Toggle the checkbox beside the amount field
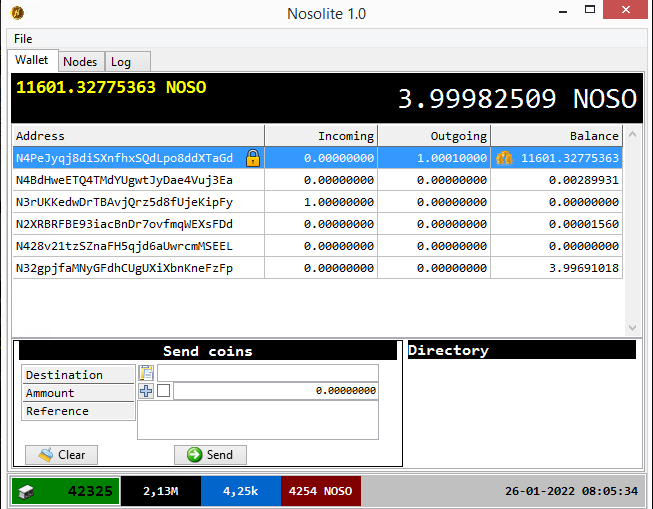Image resolution: width=653 pixels, height=509 pixels. (163, 391)
